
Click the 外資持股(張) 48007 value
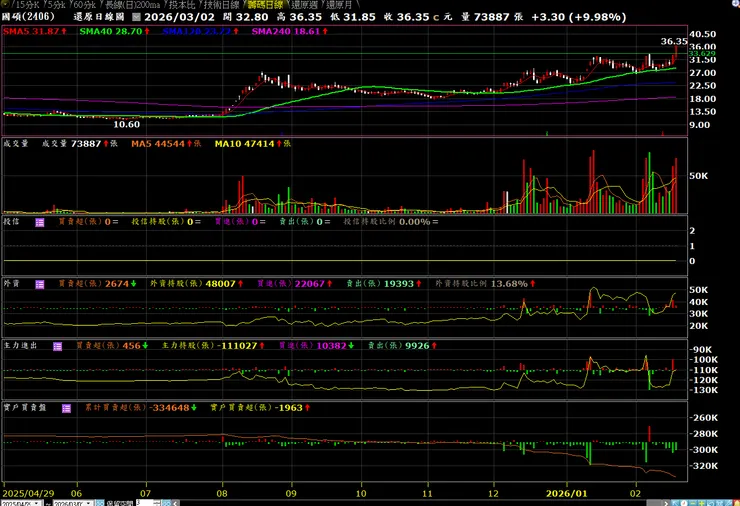tap(220, 284)
